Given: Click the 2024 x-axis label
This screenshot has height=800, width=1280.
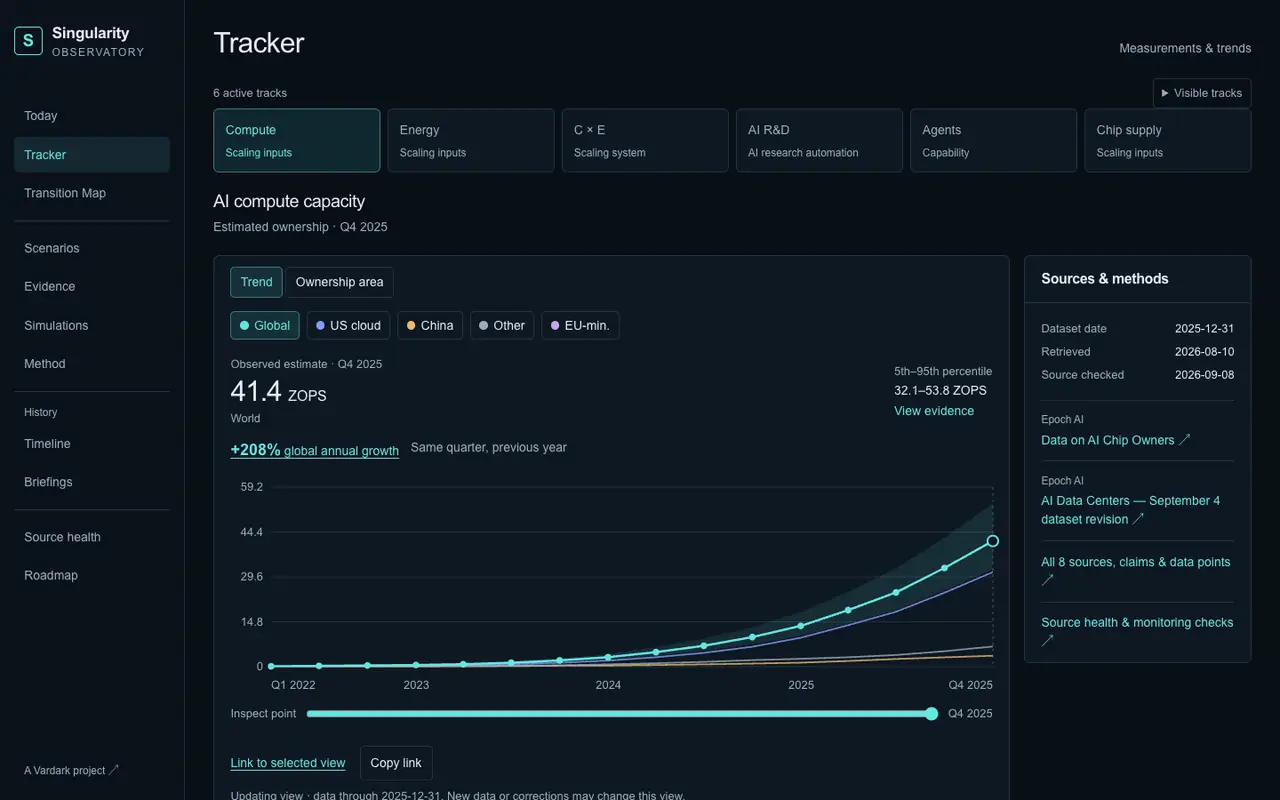Looking at the screenshot, I should [608, 685].
